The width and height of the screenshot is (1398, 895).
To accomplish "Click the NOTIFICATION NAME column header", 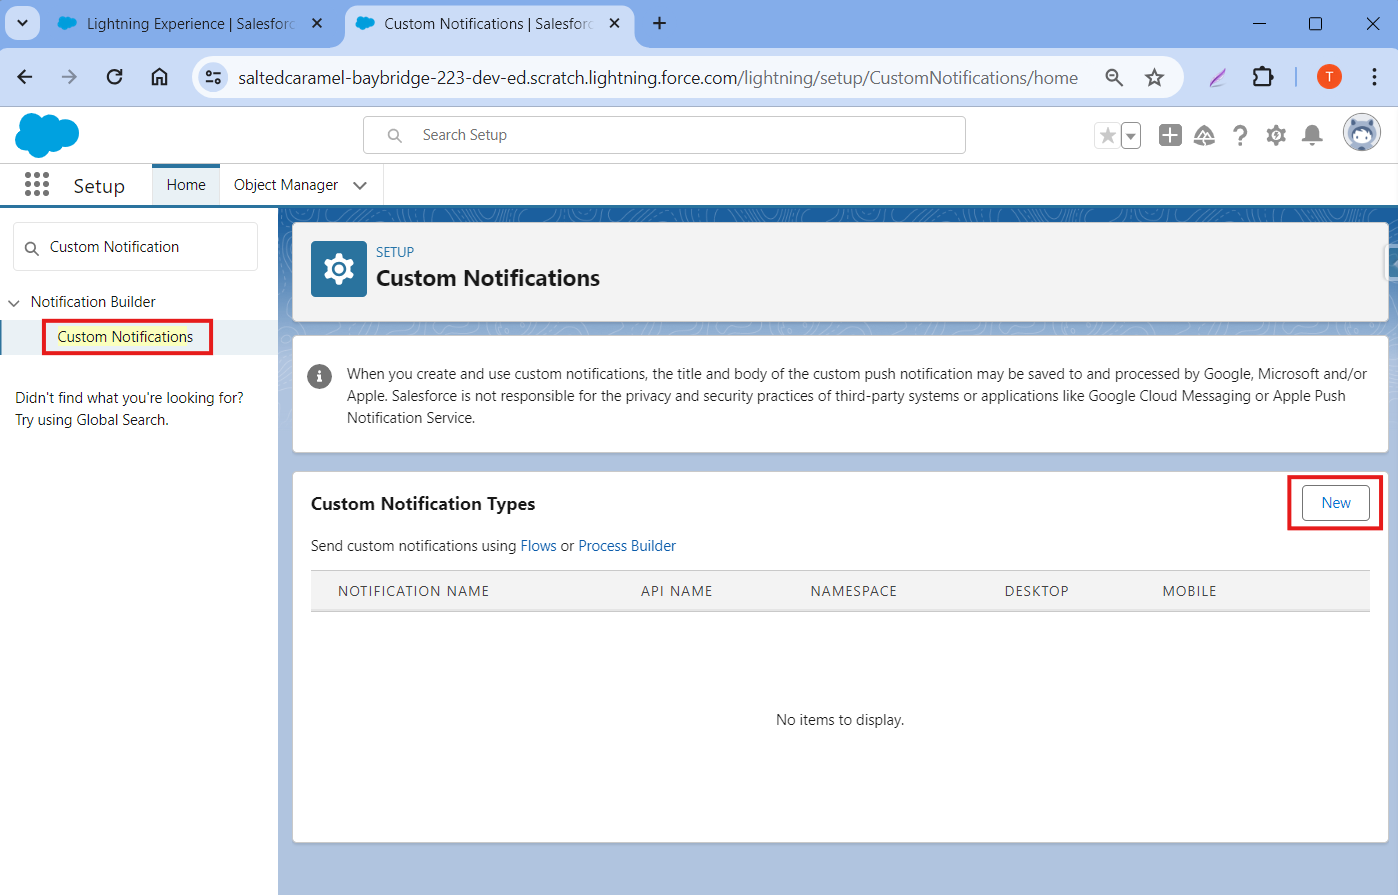I will pos(414,591).
